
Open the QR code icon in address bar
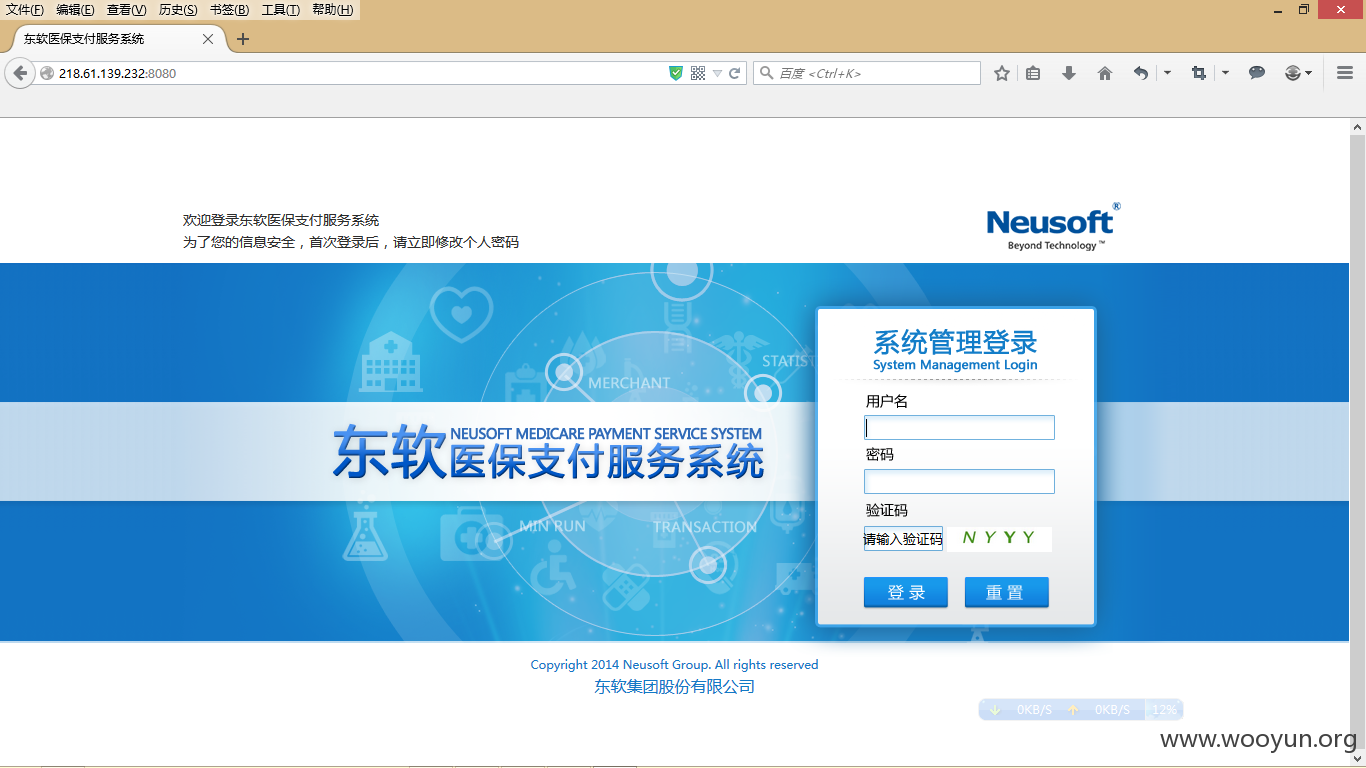[698, 73]
